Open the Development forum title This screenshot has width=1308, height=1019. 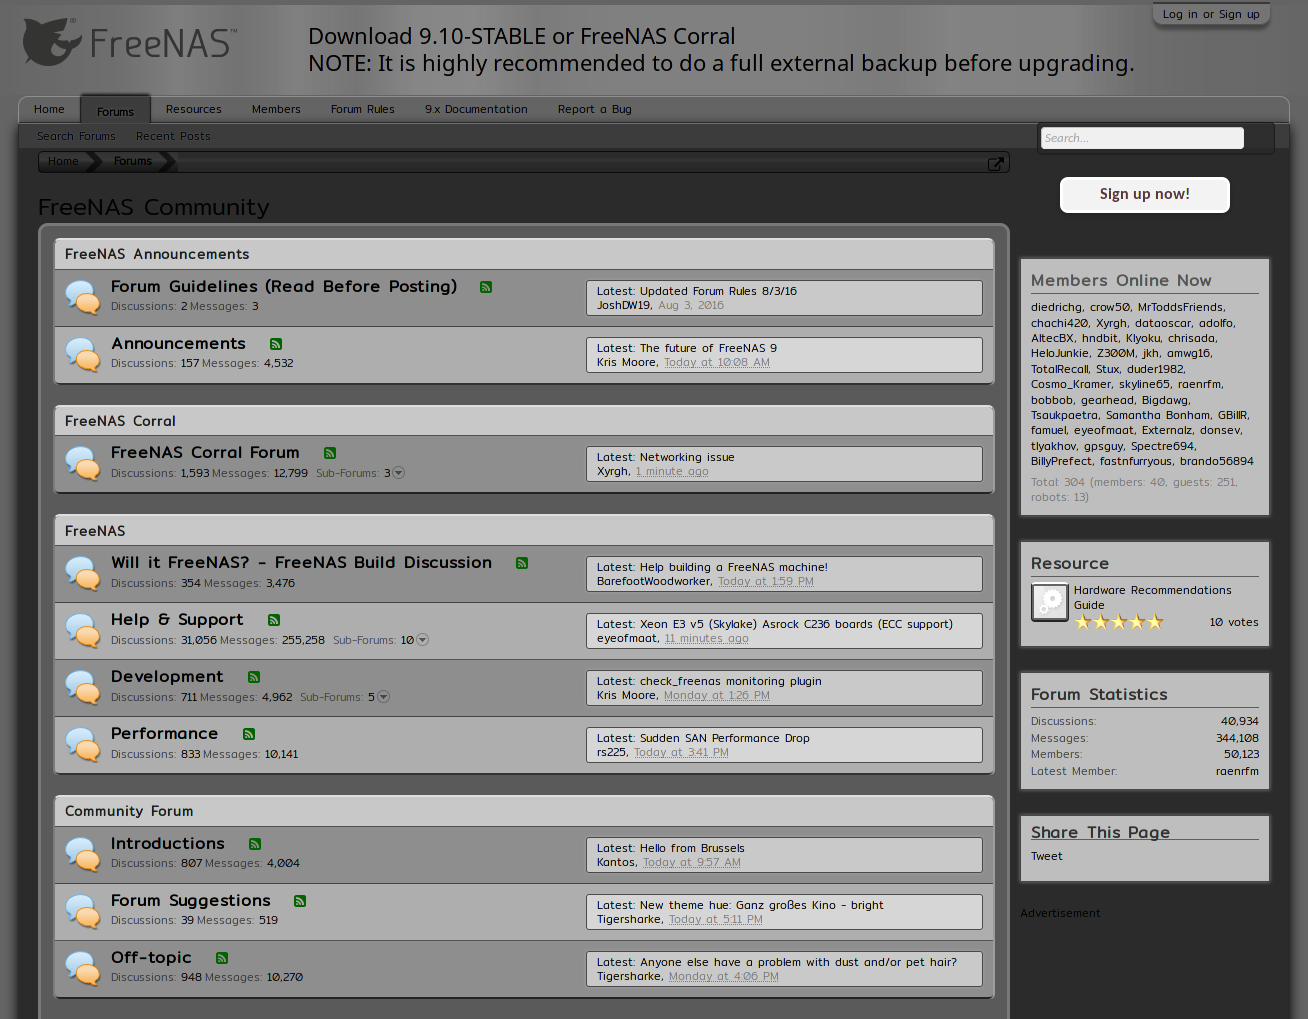[x=167, y=677]
